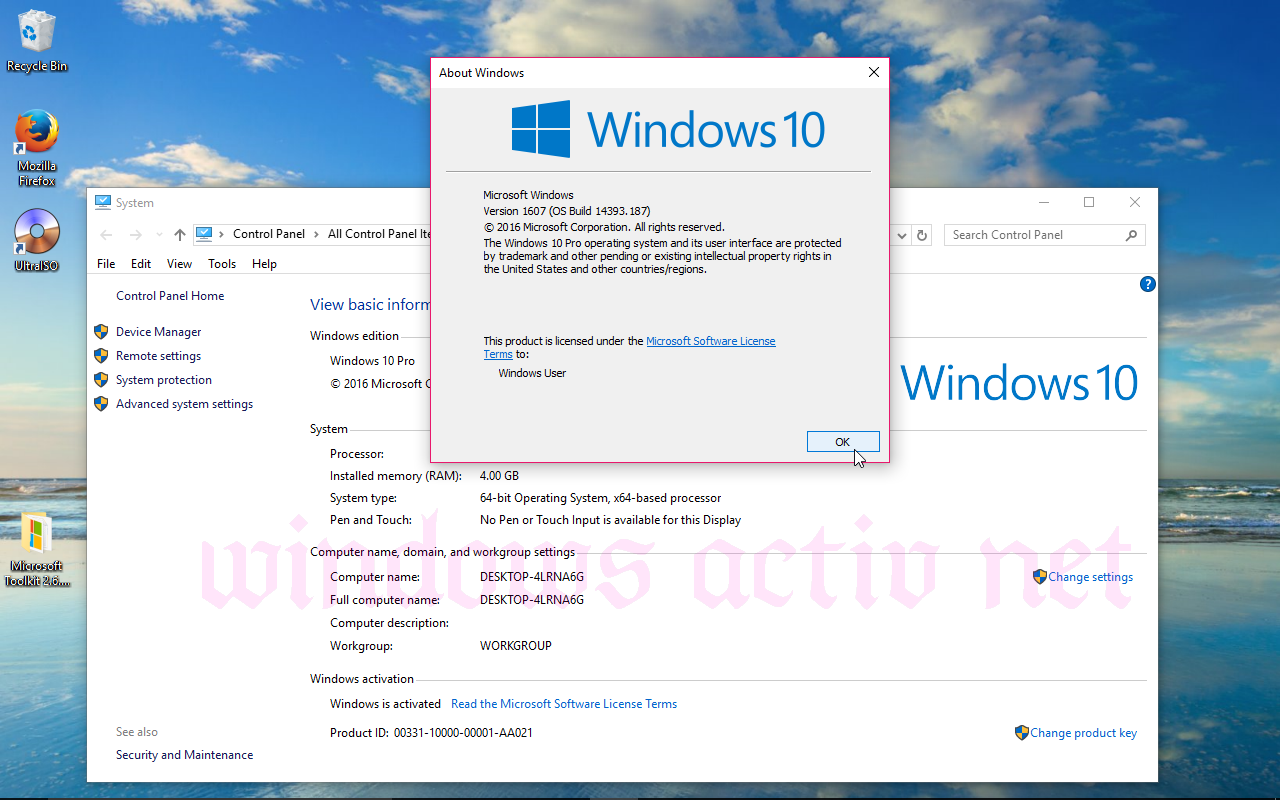Viewport: 1280px width, 800px height.
Task: Click the System window title icon
Action: click(x=103, y=202)
